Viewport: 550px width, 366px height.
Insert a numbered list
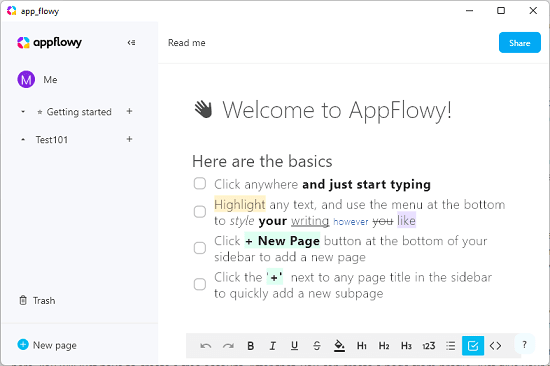click(x=429, y=346)
